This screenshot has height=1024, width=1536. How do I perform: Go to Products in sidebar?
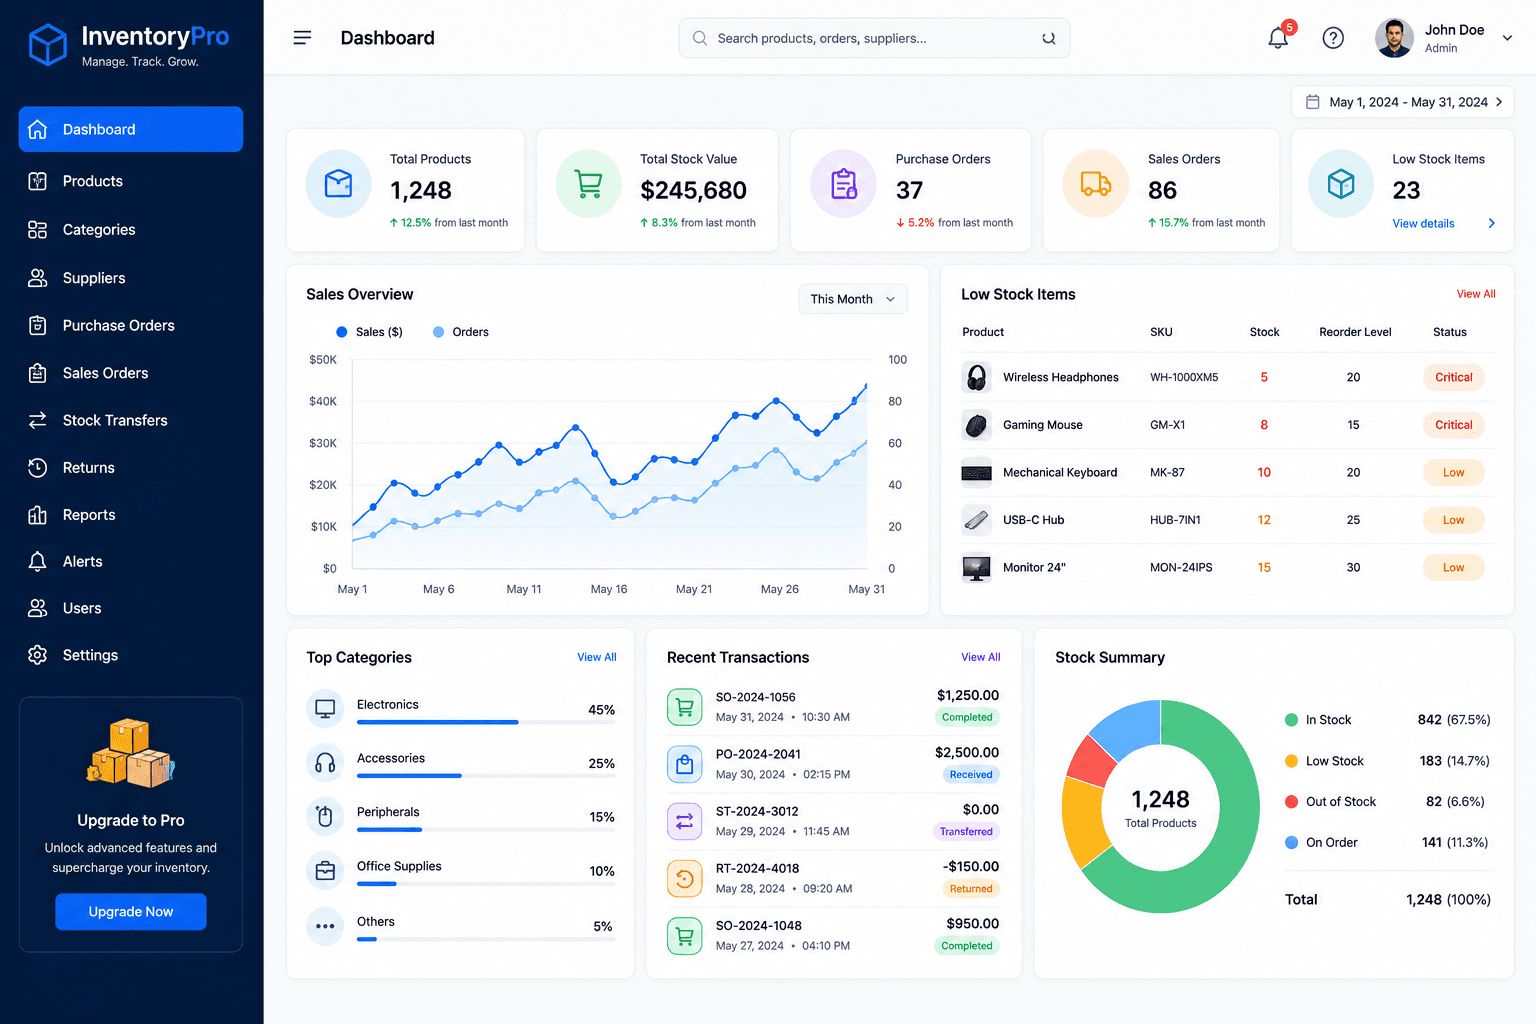(x=131, y=181)
